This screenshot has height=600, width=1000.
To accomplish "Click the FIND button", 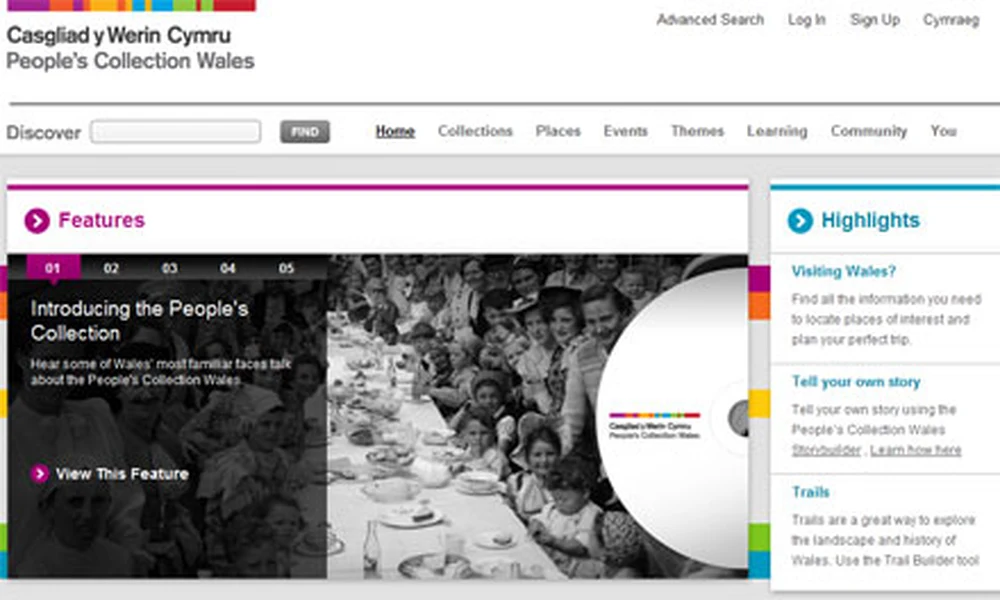I will click(x=305, y=132).
